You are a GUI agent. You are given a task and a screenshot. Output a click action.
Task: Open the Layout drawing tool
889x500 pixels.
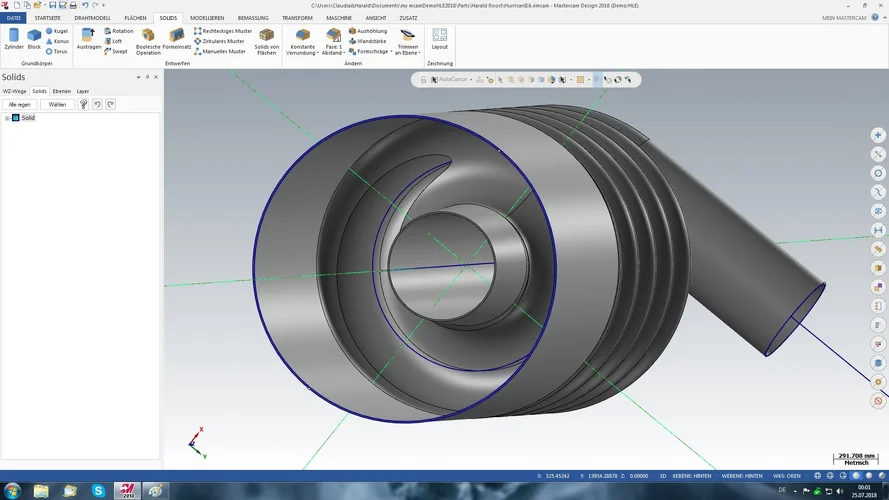439,39
